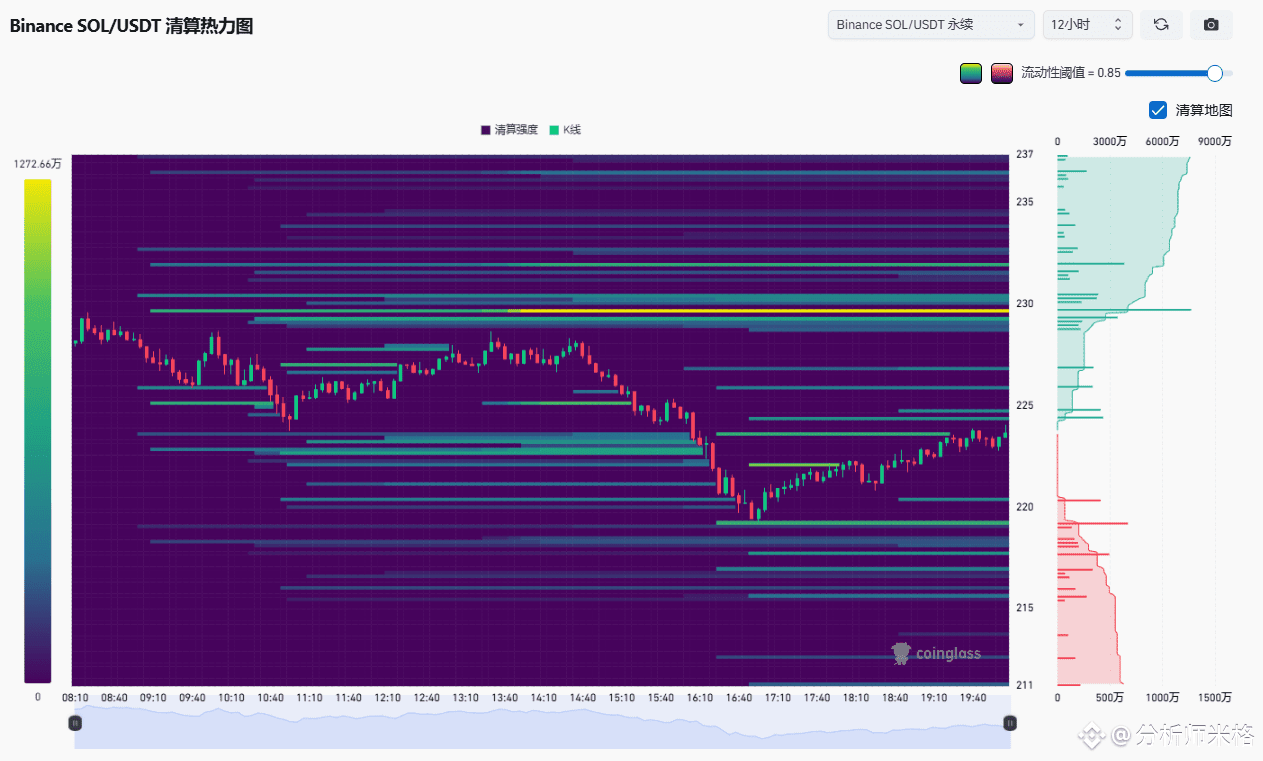1263x761 pixels.
Task: Click the intensity color scale bar
Action: point(37,431)
